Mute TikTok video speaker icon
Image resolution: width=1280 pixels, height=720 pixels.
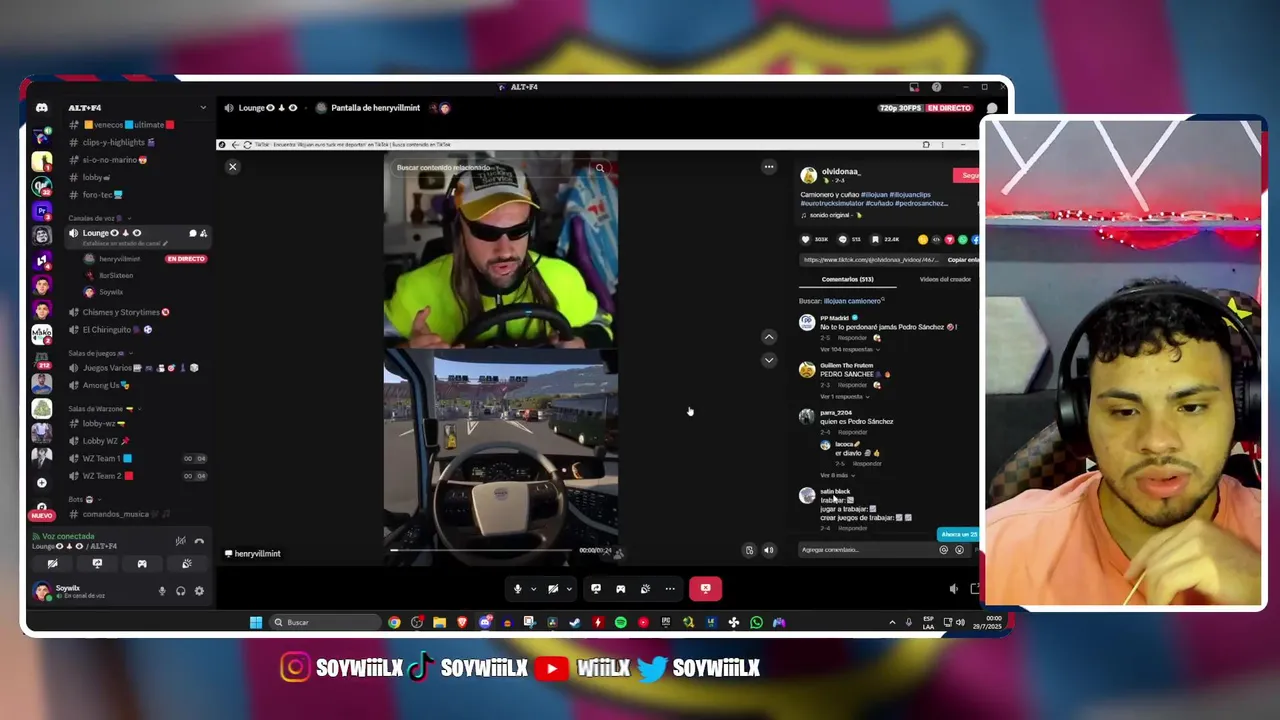(768, 550)
